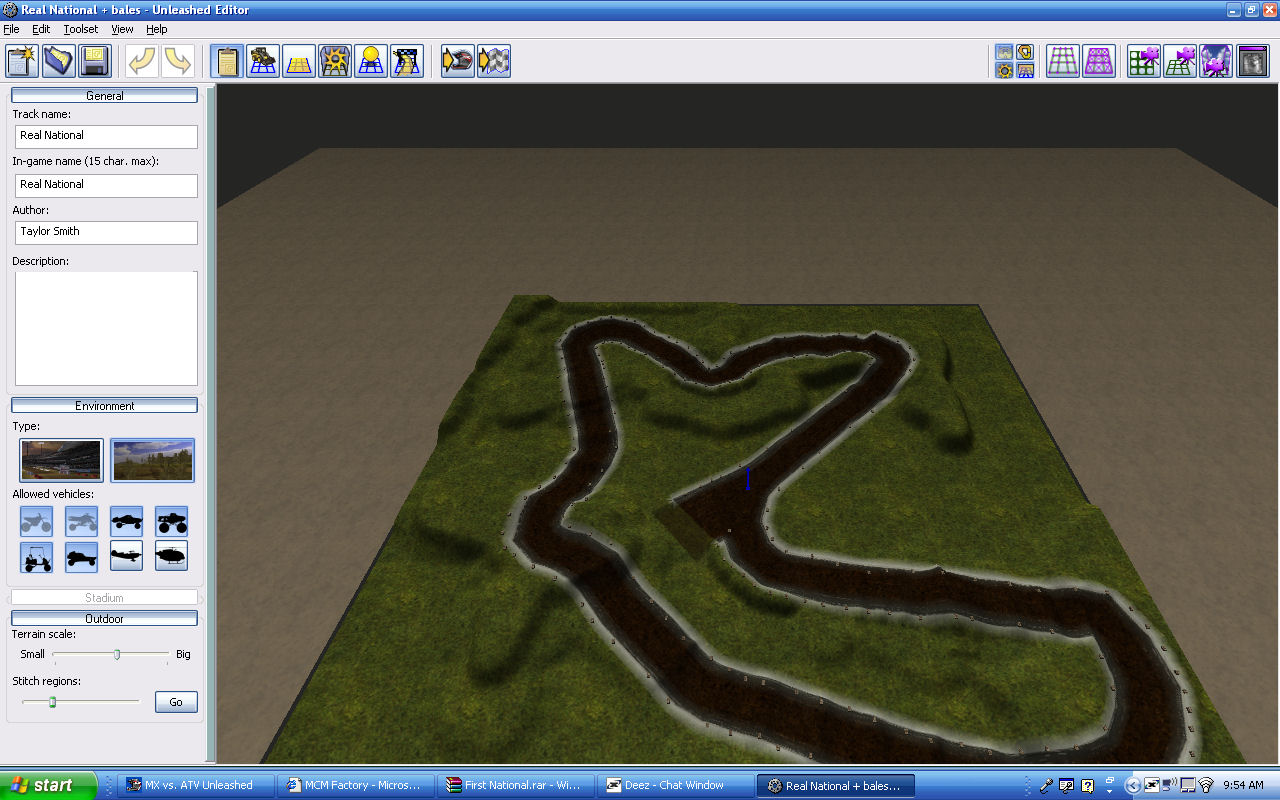This screenshot has height=800, width=1280.
Task: Toggle golf cart as allowed vehicle
Action: [37, 556]
